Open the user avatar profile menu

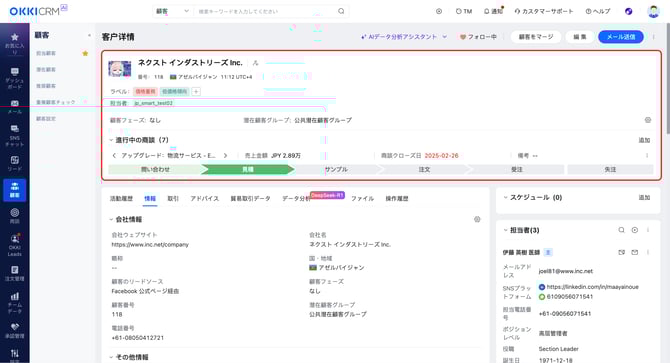653,12
